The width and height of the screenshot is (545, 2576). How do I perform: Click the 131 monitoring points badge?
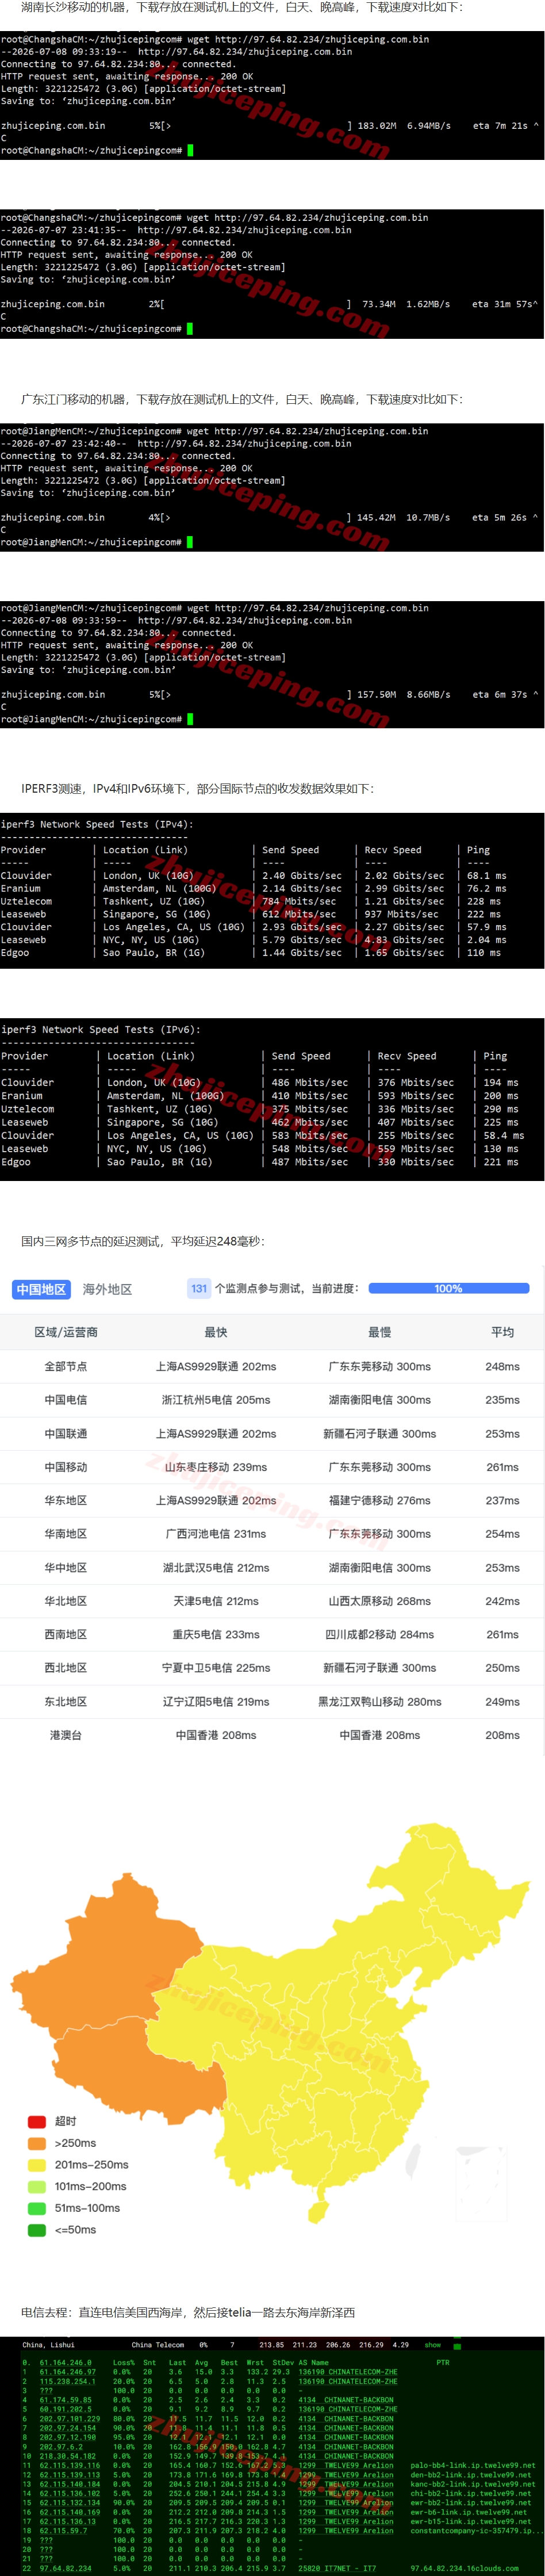(199, 1288)
